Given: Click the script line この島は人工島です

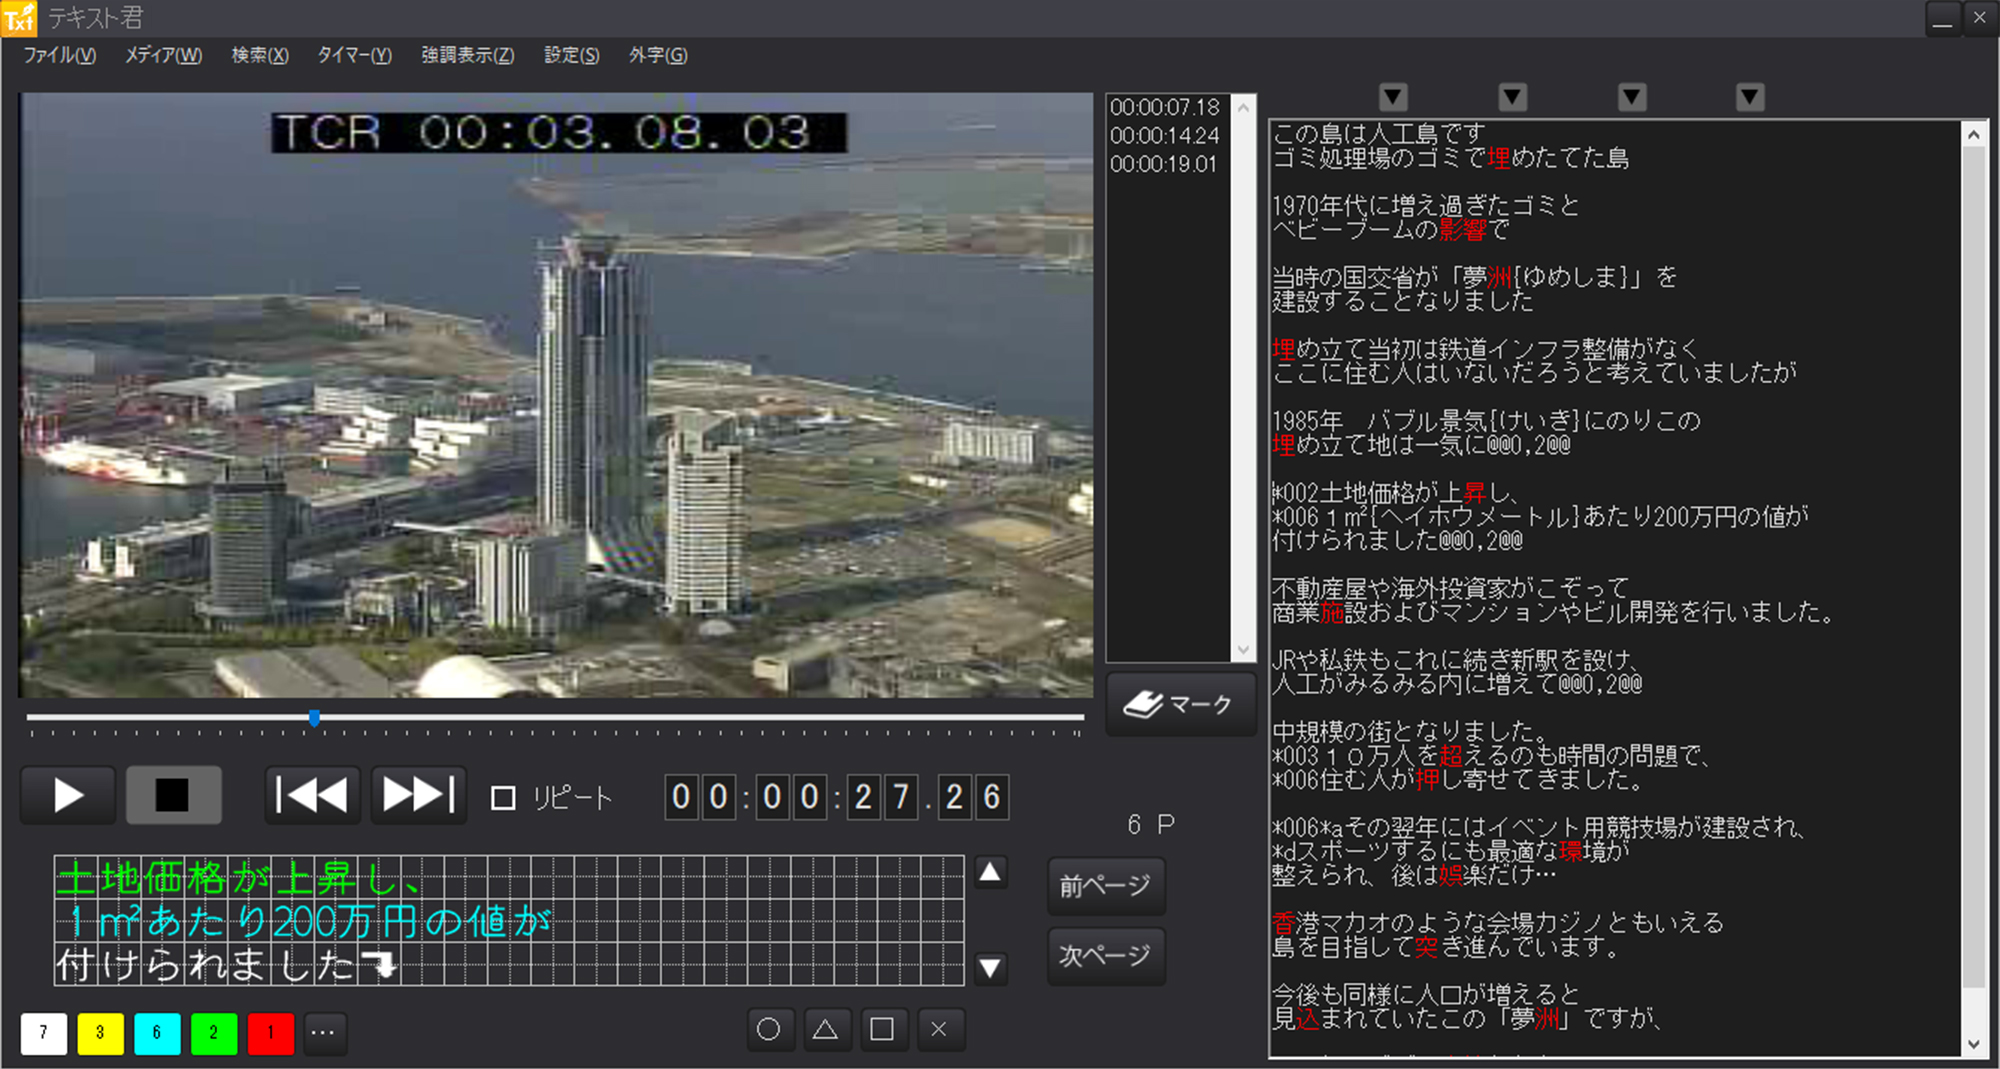Looking at the screenshot, I should point(1379,133).
